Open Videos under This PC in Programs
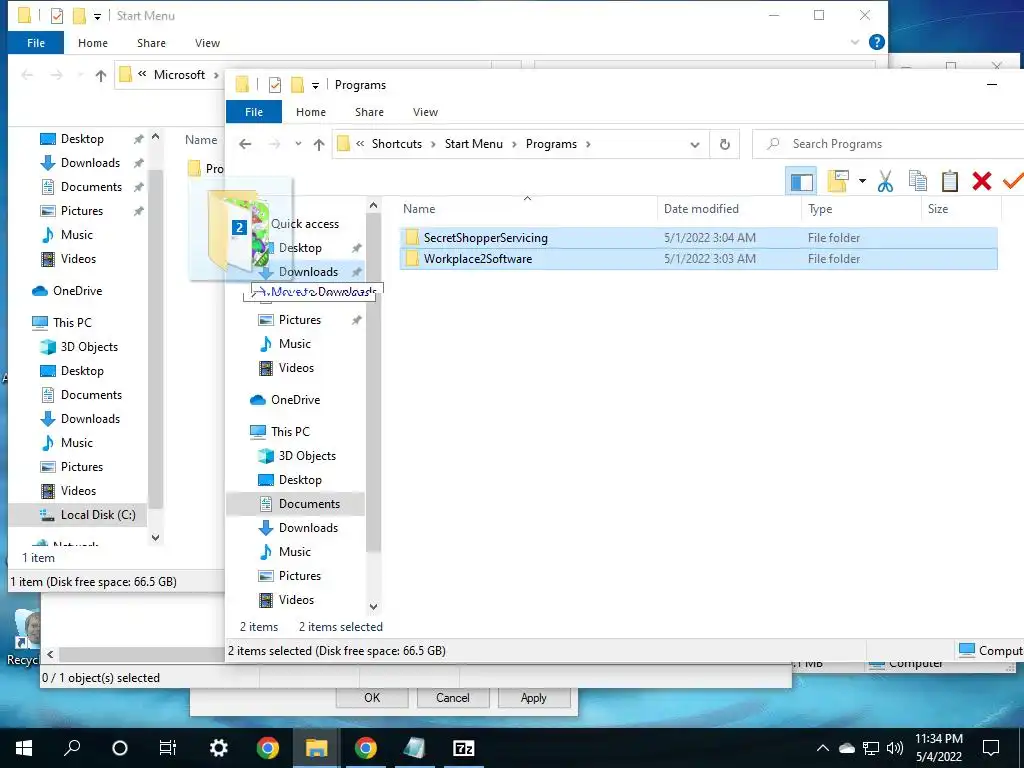The image size is (1024, 768). 296,600
